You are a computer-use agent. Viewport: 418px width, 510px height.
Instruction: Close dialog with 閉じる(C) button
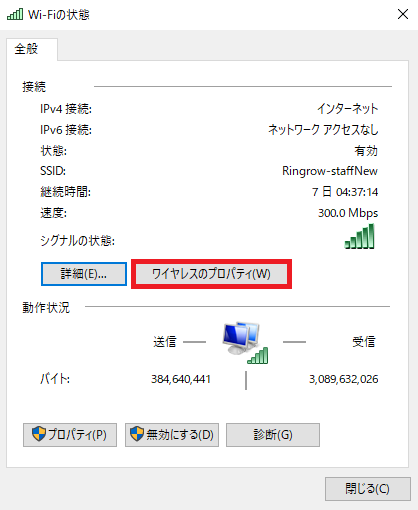coord(368,489)
